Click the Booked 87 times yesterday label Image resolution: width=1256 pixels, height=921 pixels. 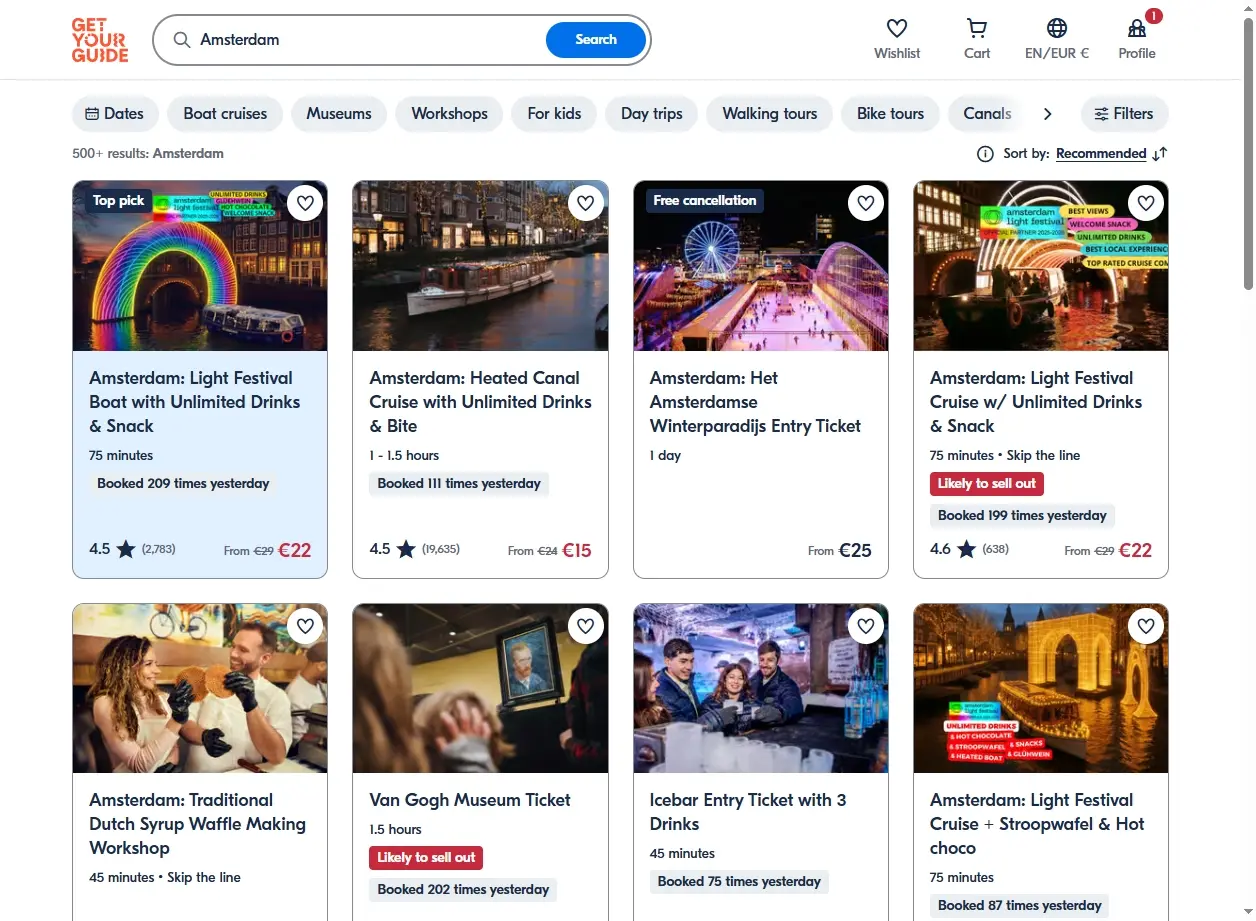[x=1019, y=906]
